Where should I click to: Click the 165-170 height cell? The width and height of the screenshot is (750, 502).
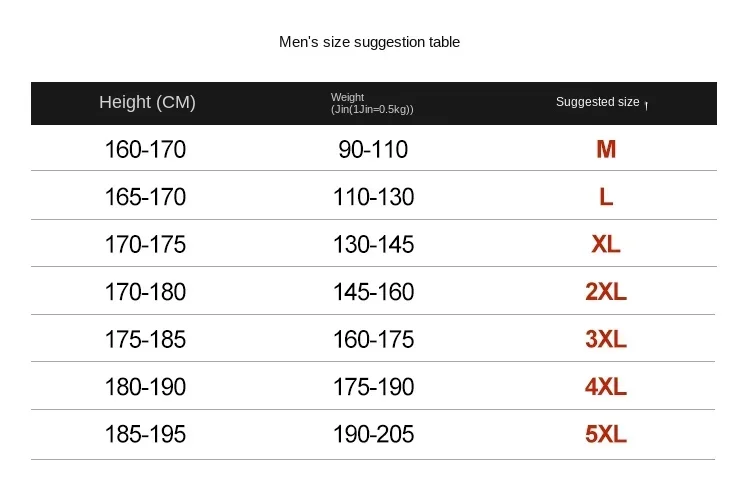(x=145, y=196)
